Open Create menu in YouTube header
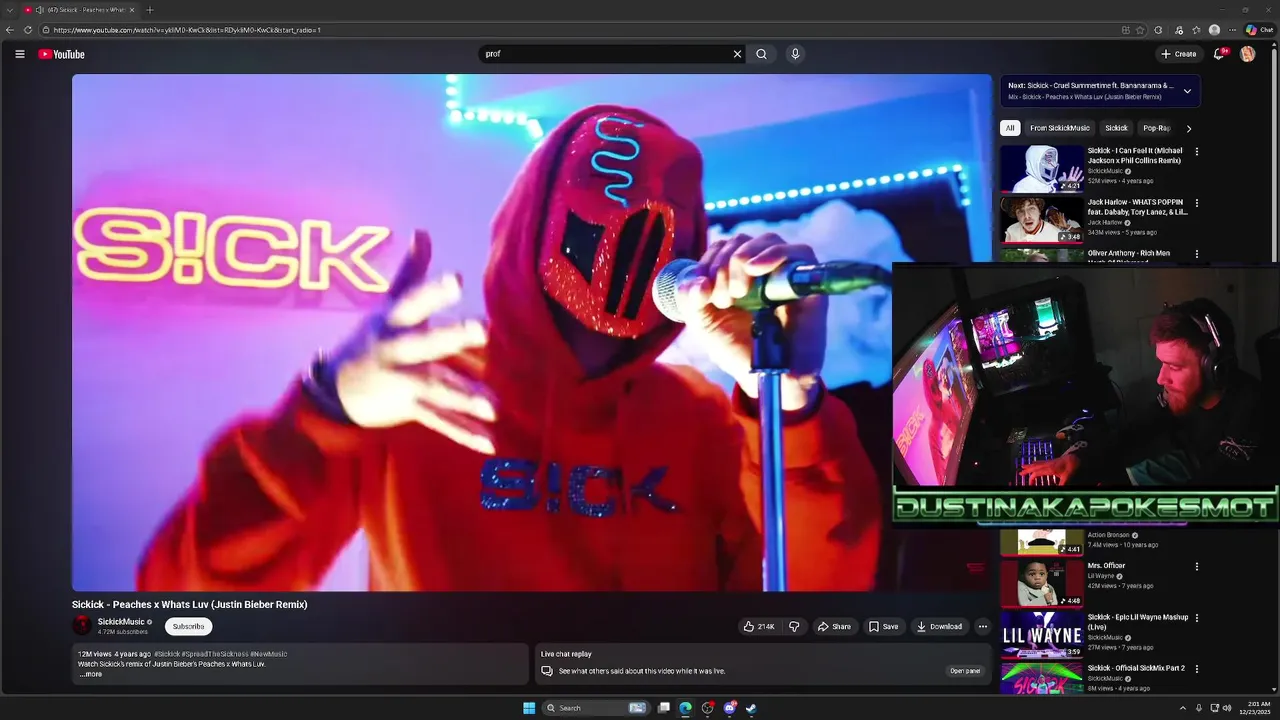The width and height of the screenshot is (1280, 720). (x=1178, y=54)
